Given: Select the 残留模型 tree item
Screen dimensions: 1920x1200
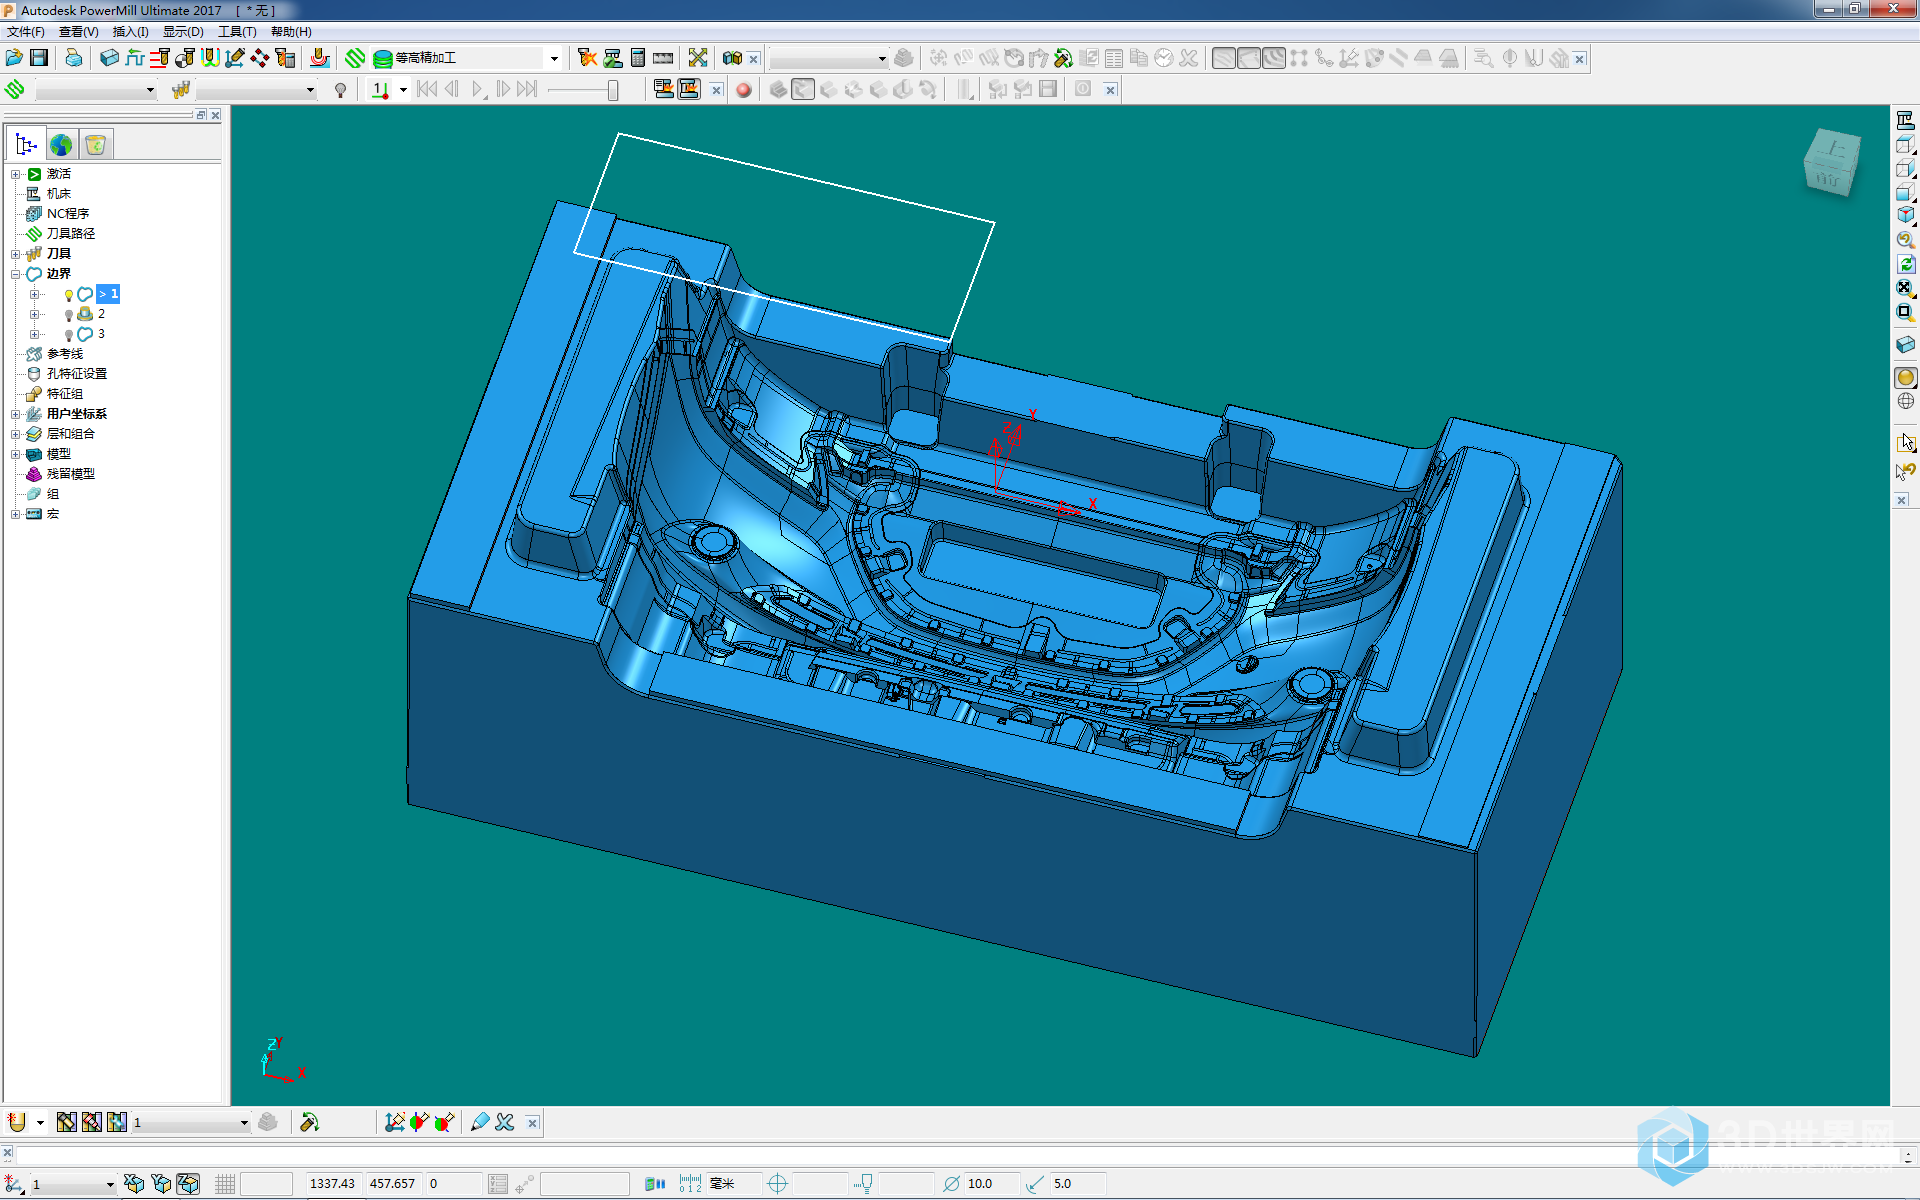Looking at the screenshot, I should (x=71, y=474).
